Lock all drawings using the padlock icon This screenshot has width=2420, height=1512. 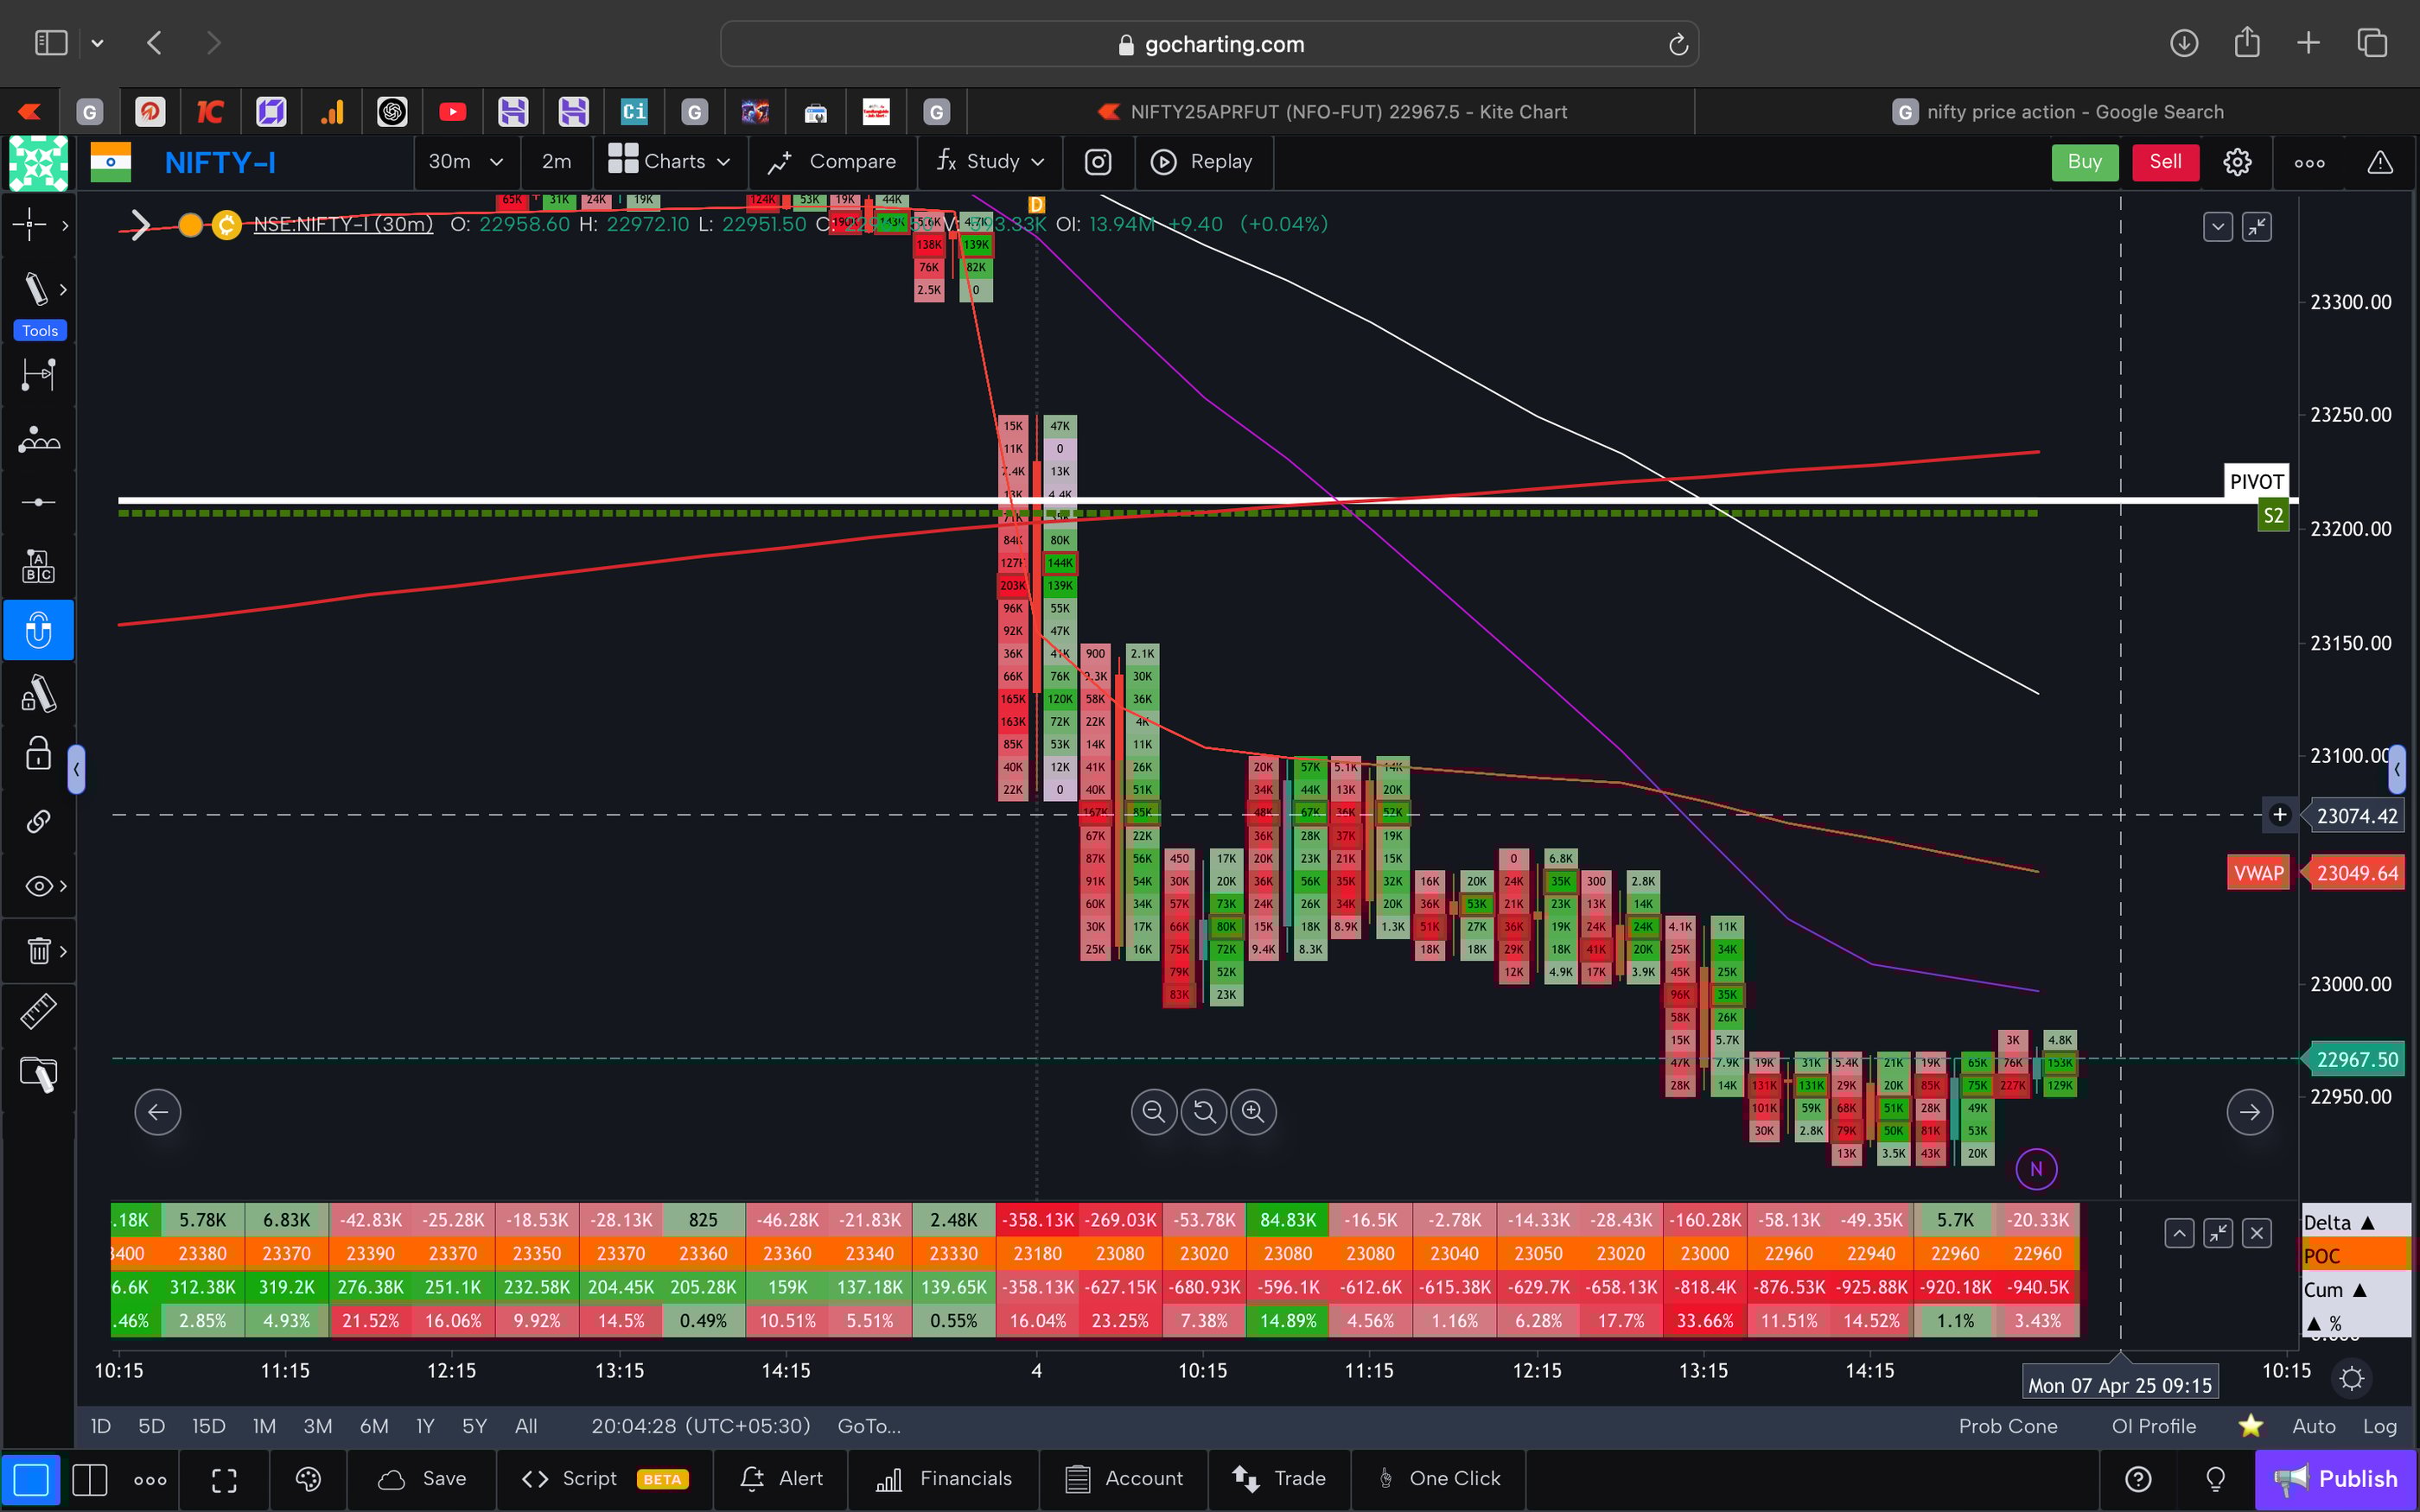[37, 754]
